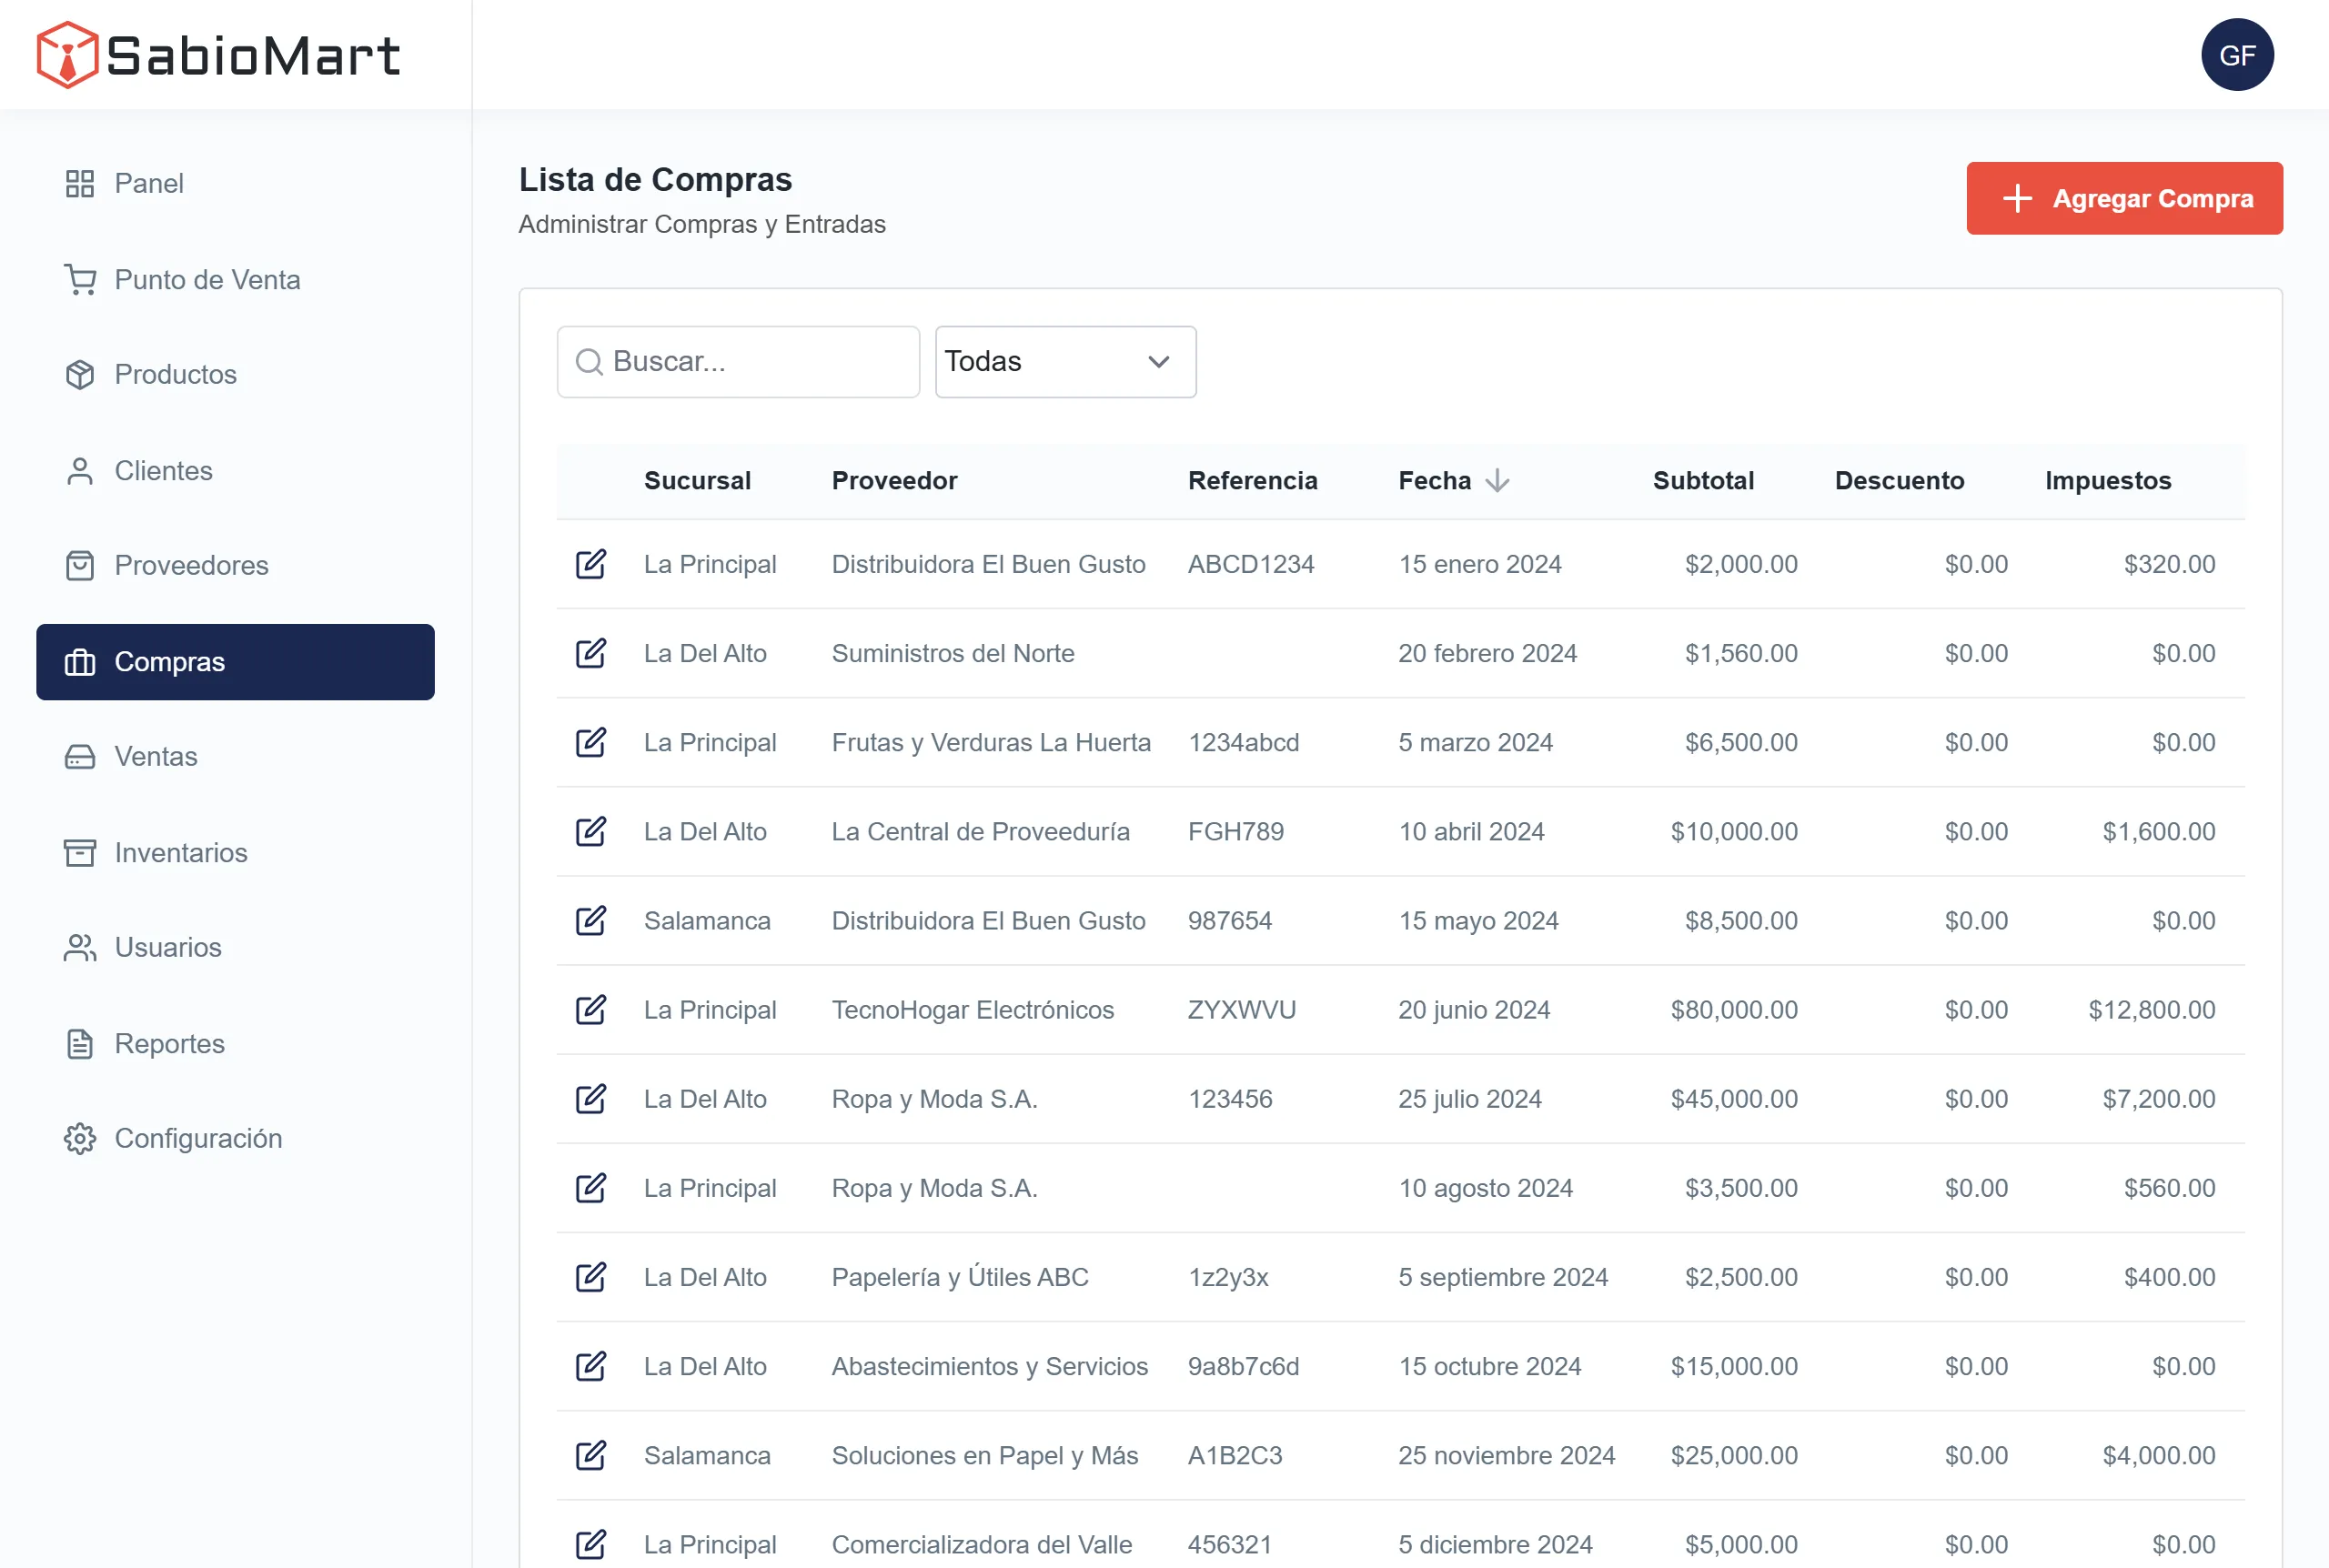Sort by Sucursal column header

(697, 481)
